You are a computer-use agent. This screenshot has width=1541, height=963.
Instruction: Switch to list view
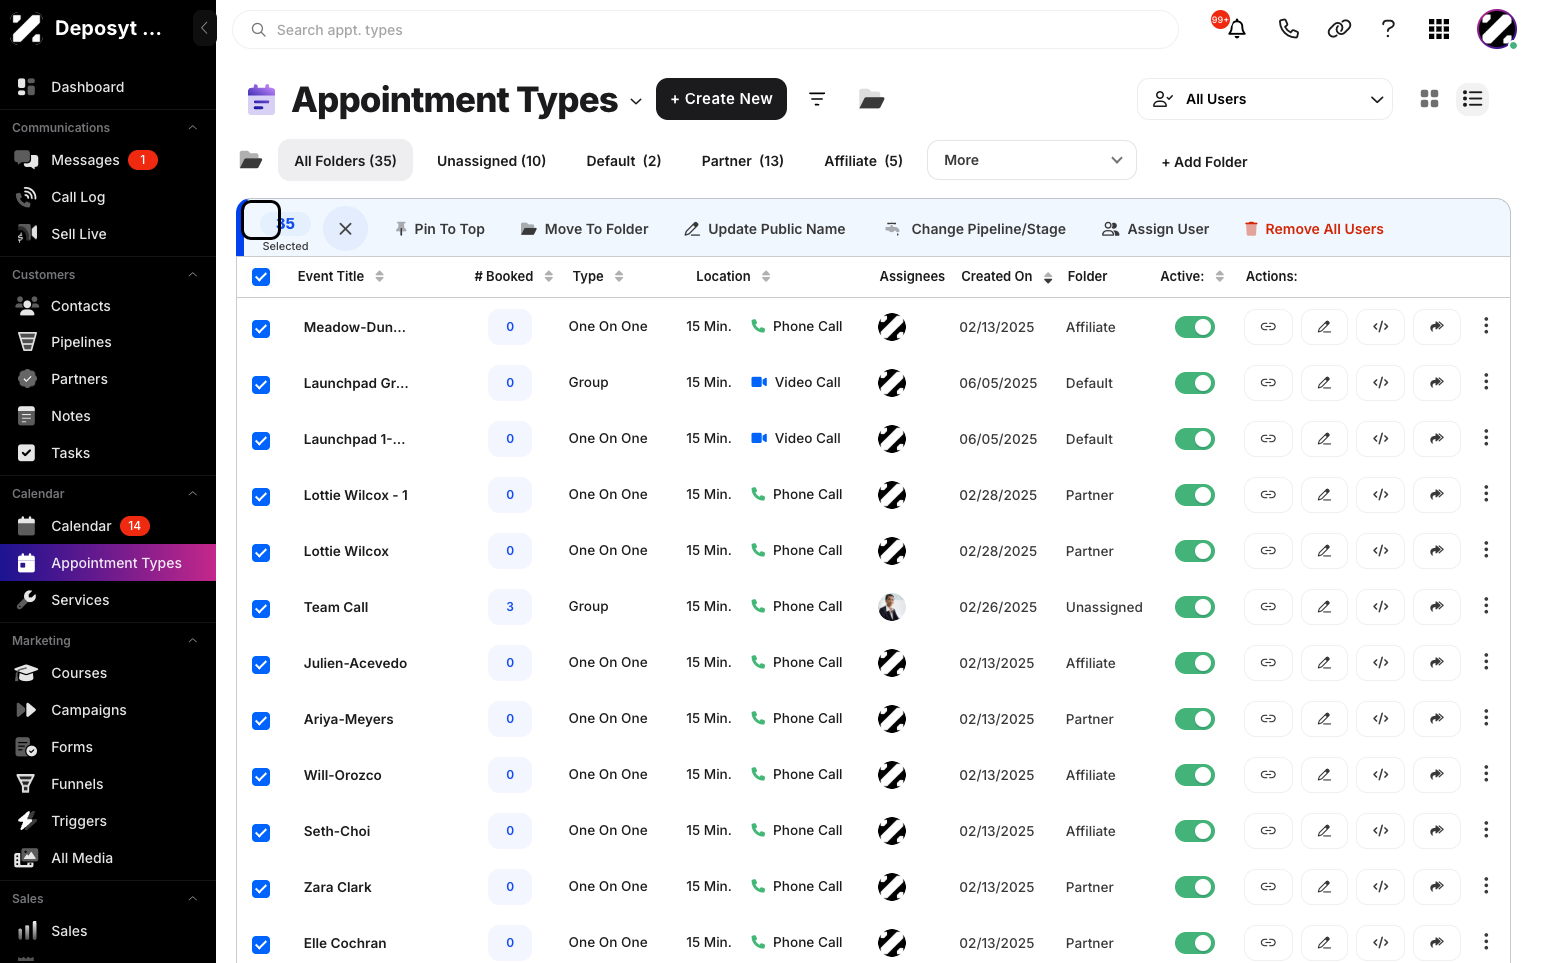(x=1472, y=99)
